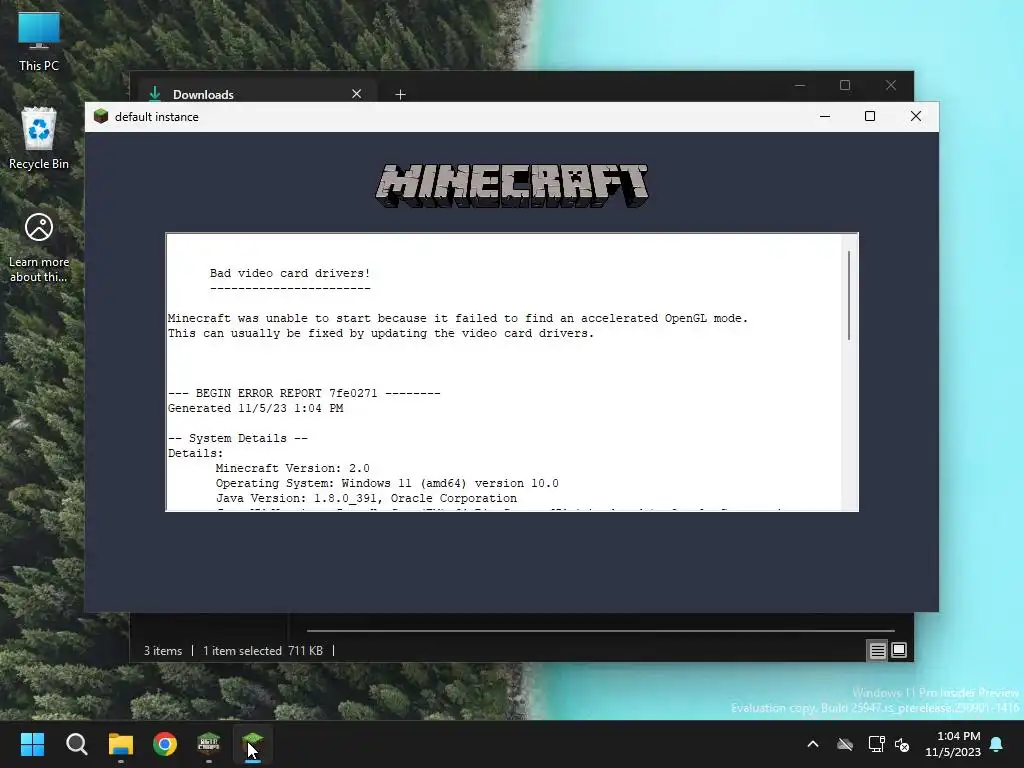
Task: Click the "Operating System: Windows 11" line
Action: (x=387, y=483)
